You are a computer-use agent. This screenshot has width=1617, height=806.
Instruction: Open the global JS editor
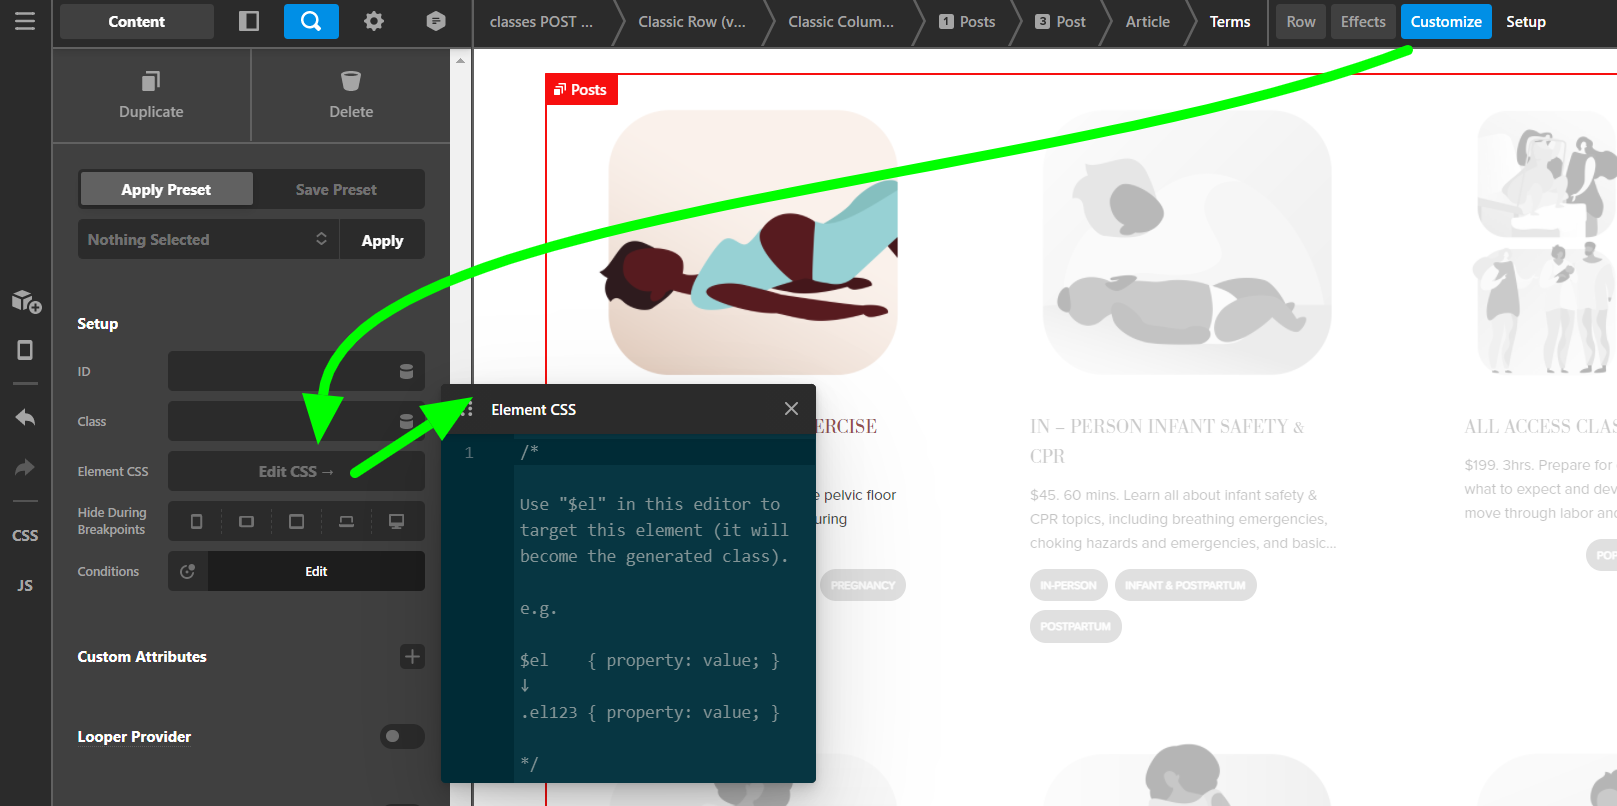tap(25, 586)
